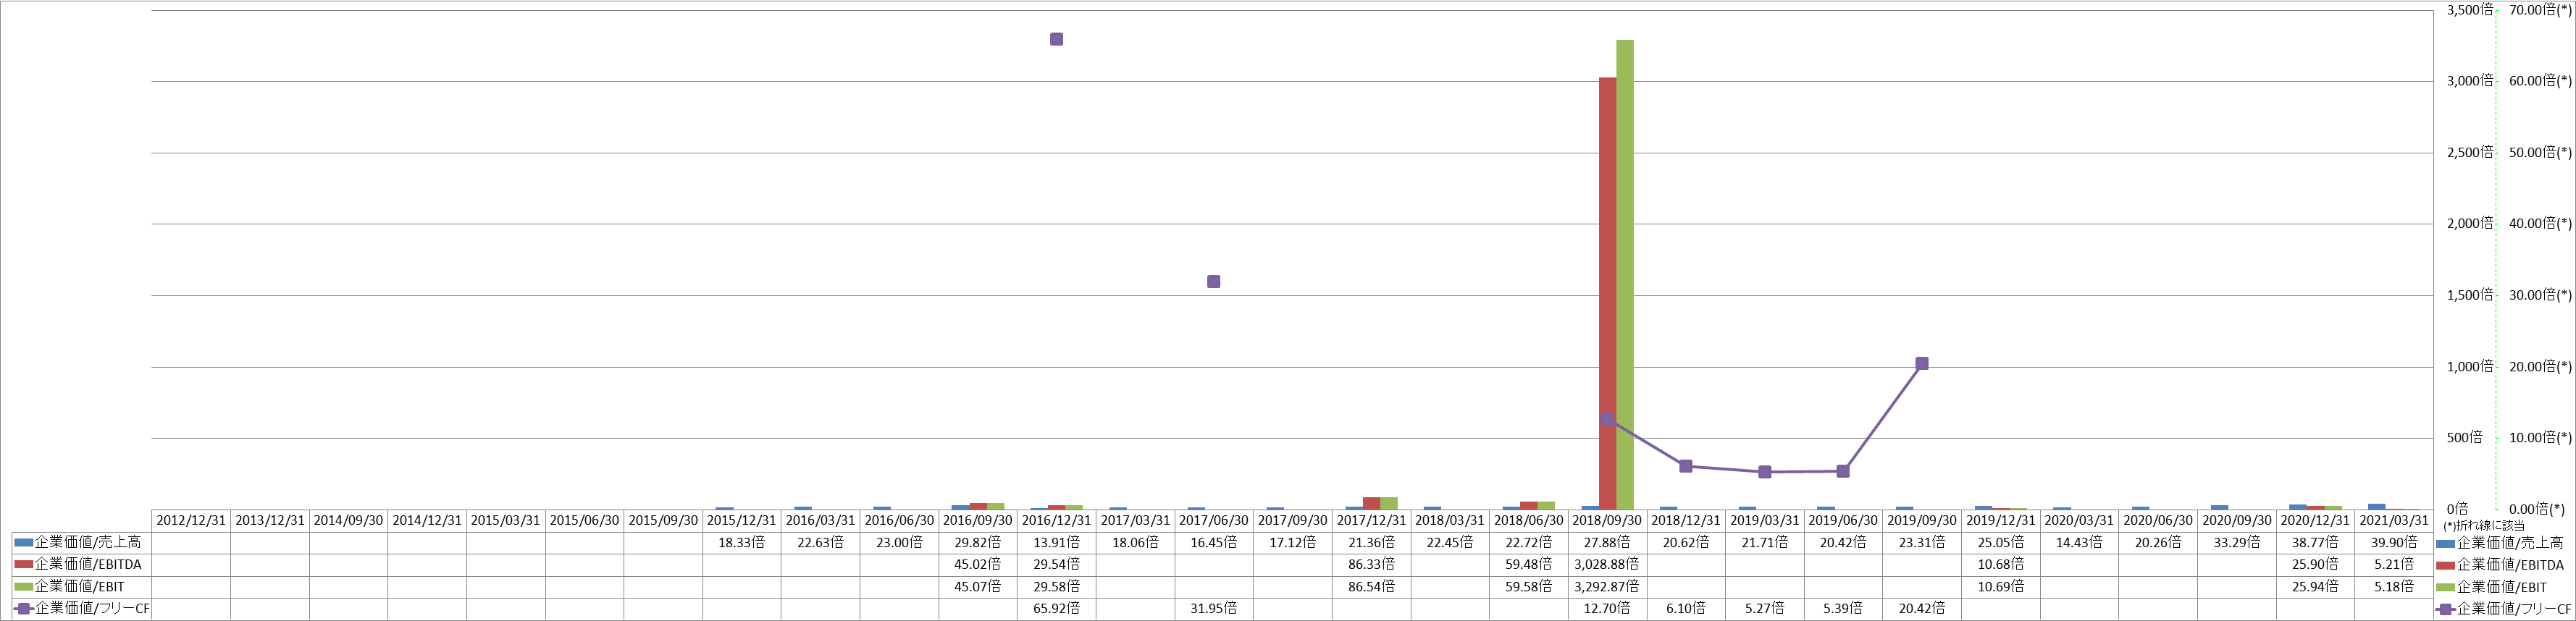
Task: Select the cell showing 18.33倍
Action: tap(742, 542)
